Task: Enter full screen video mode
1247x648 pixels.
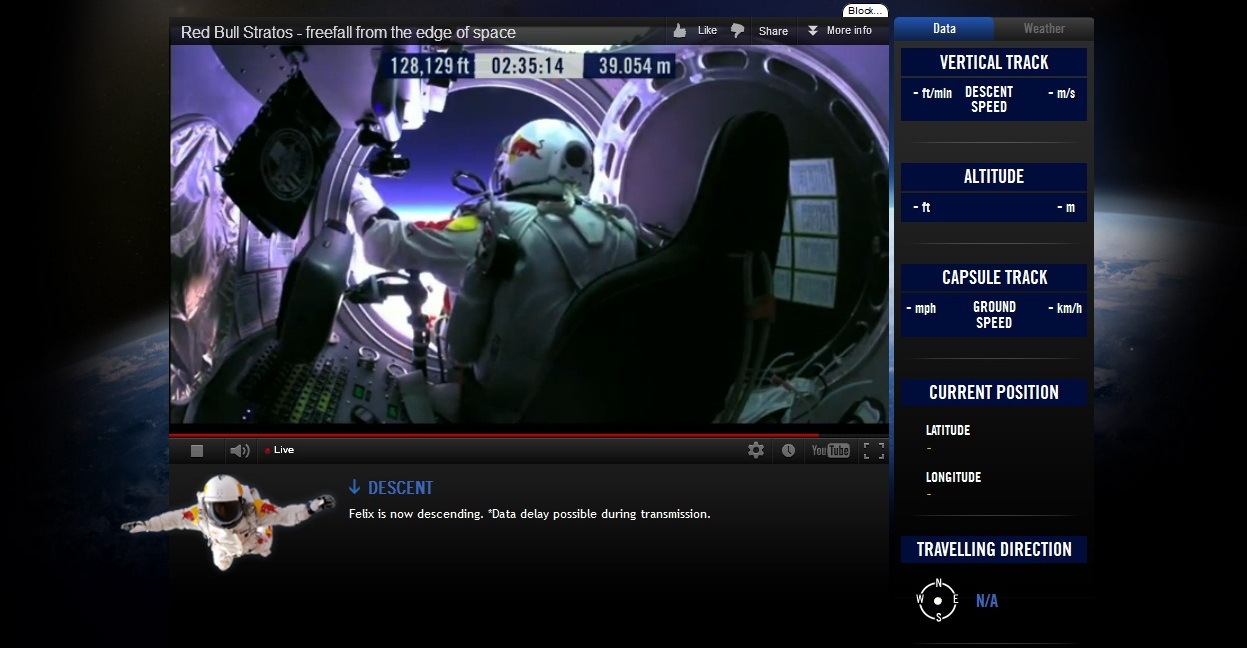Action: (x=873, y=450)
